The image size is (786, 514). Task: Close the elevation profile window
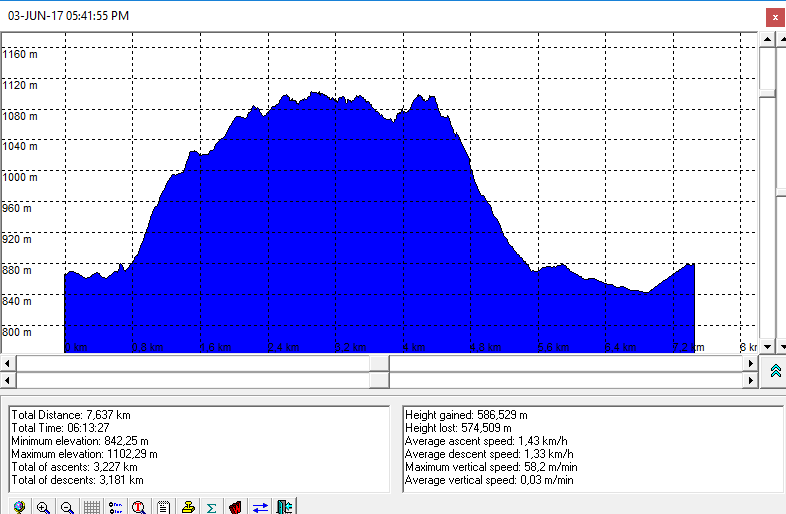[774, 16]
